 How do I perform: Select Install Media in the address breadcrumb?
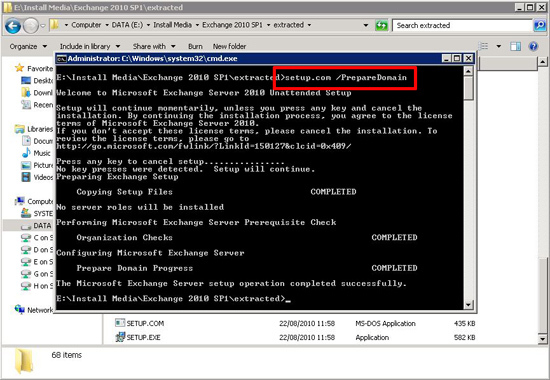(x=172, y=25)
